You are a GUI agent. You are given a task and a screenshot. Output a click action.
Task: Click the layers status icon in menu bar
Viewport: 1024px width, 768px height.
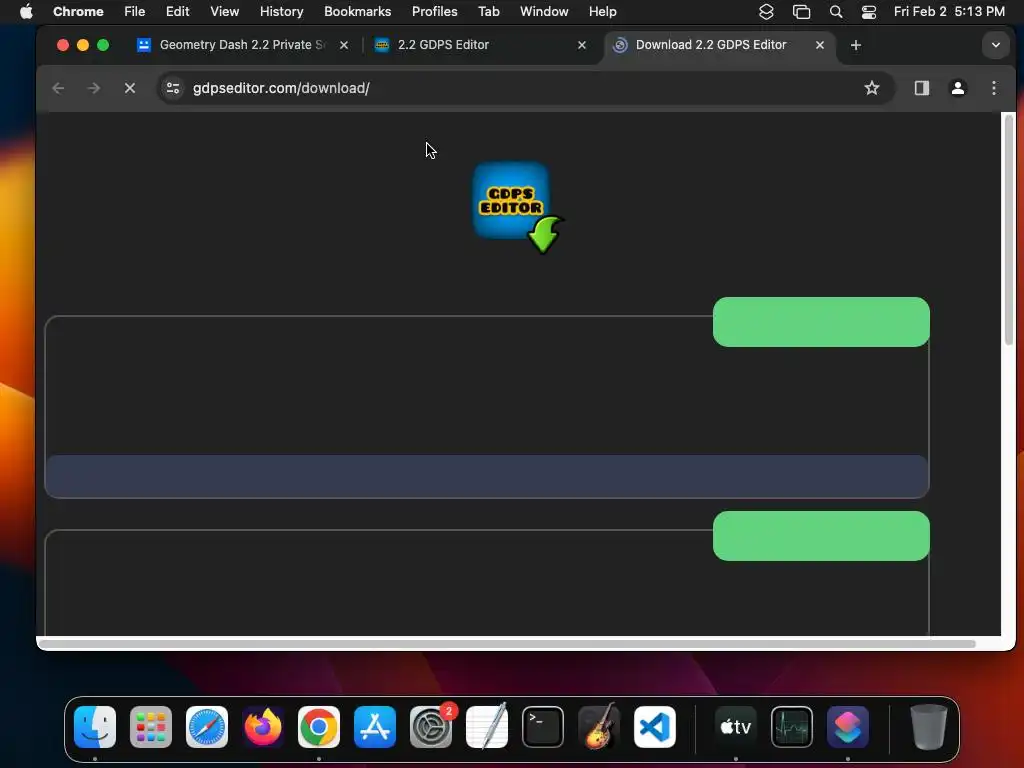[766, 12]
